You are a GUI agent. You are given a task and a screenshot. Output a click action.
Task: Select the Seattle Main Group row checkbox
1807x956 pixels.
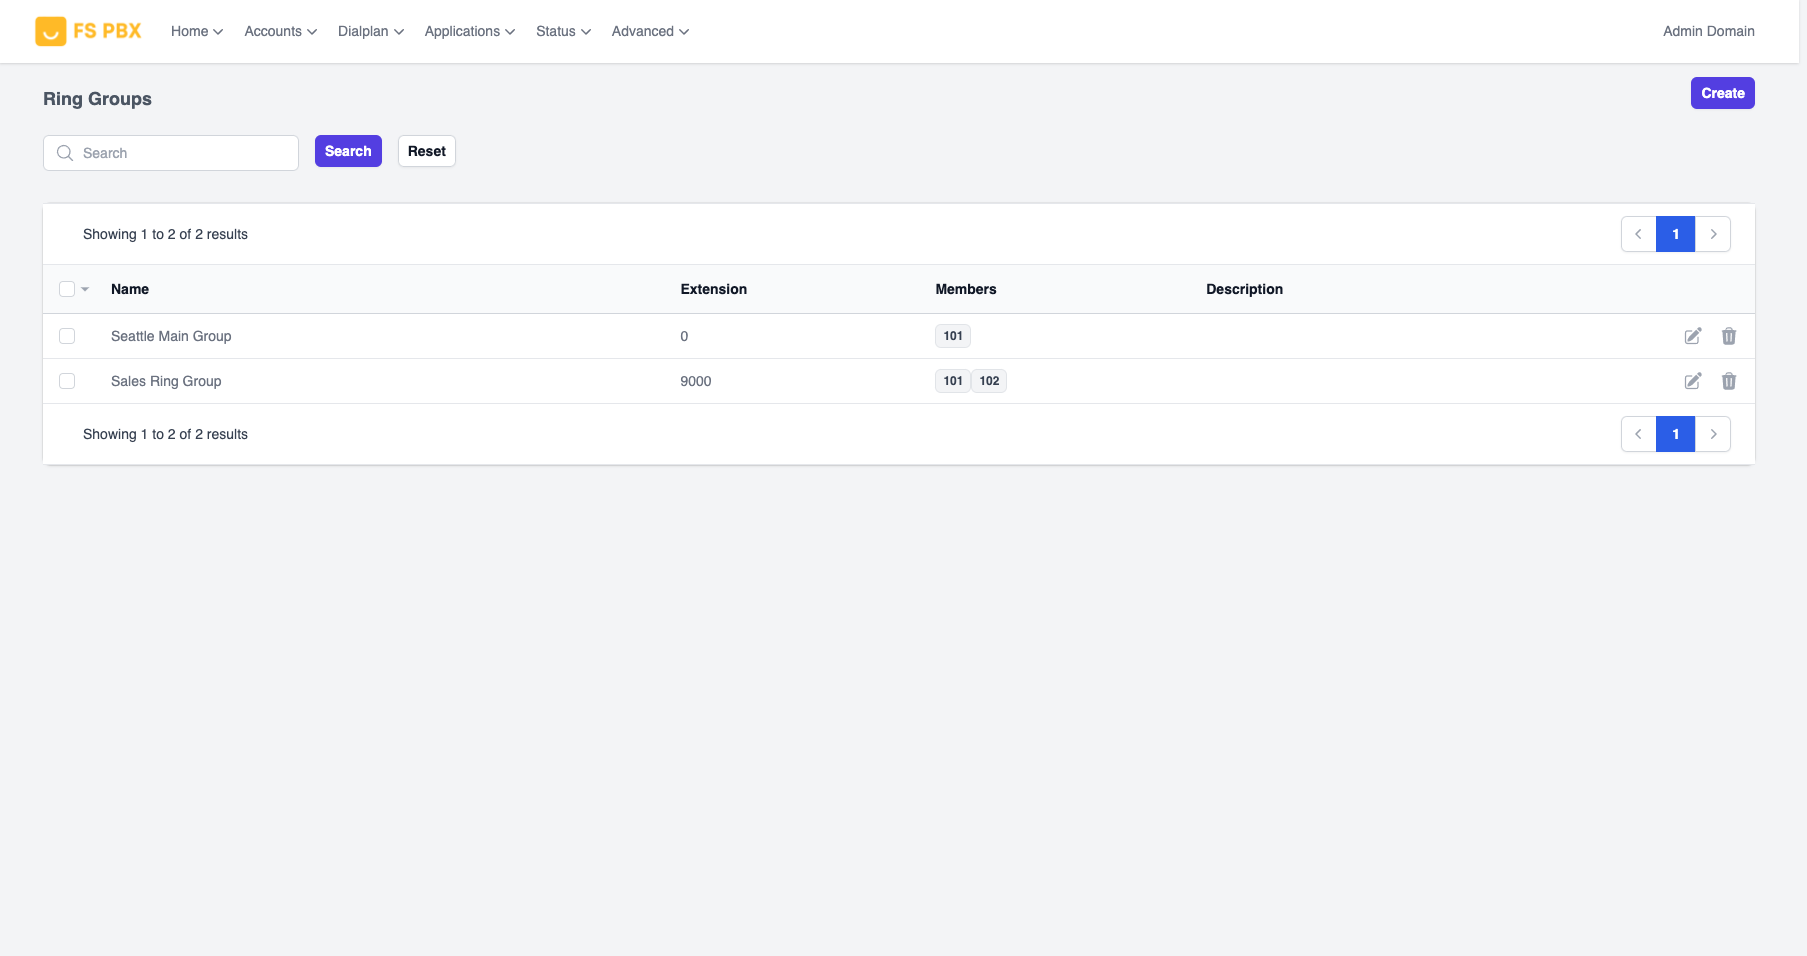[x=67, y=336]
